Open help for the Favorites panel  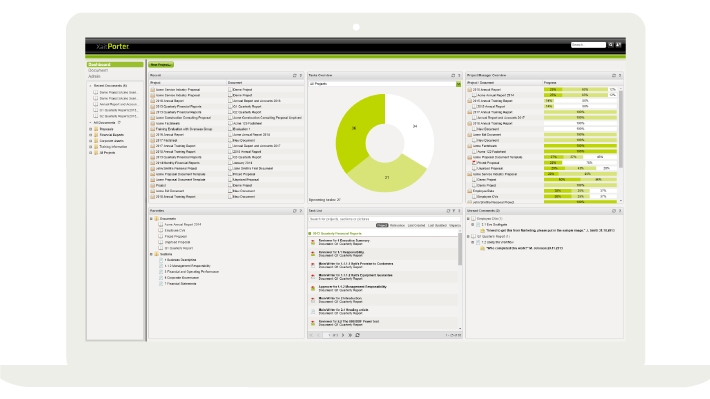coord(301,211)
